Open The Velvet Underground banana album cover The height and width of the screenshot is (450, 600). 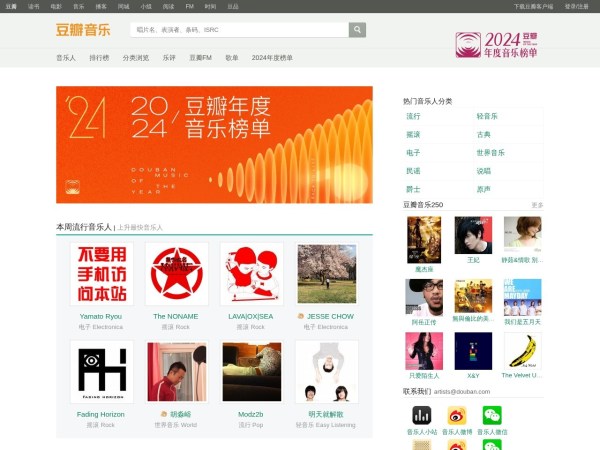point(522,351)
